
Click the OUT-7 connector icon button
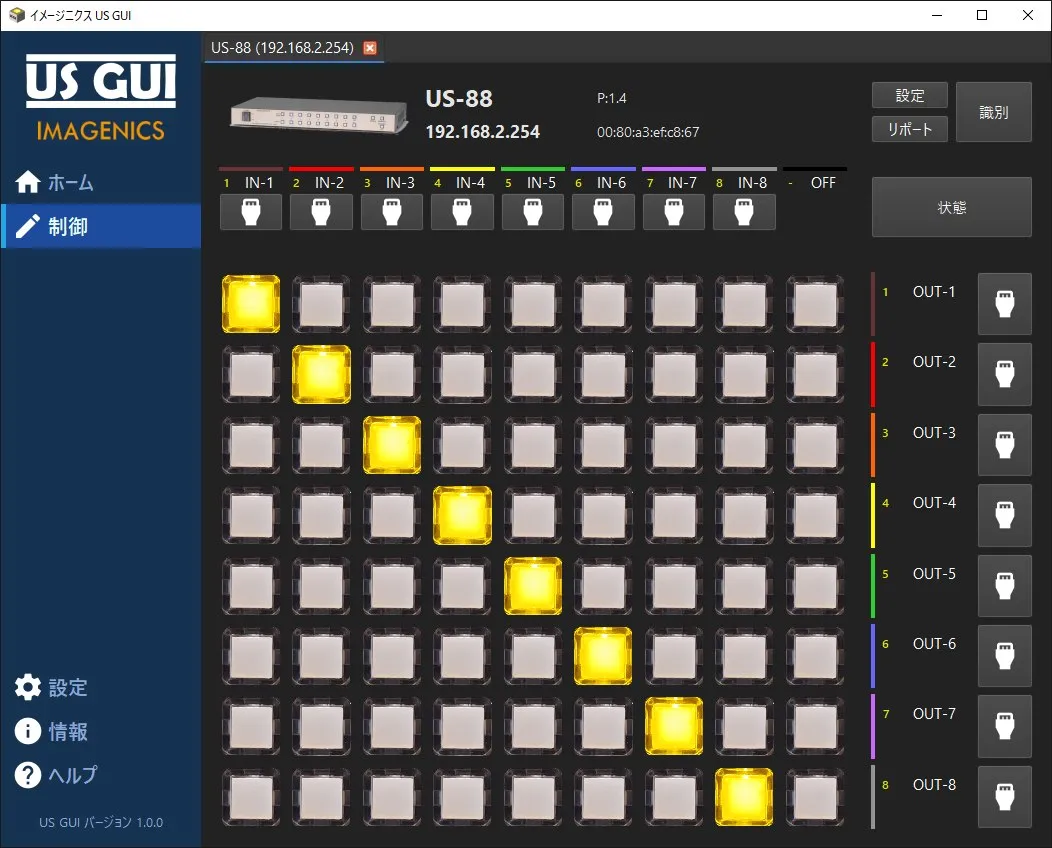[x=1004, y=727]
